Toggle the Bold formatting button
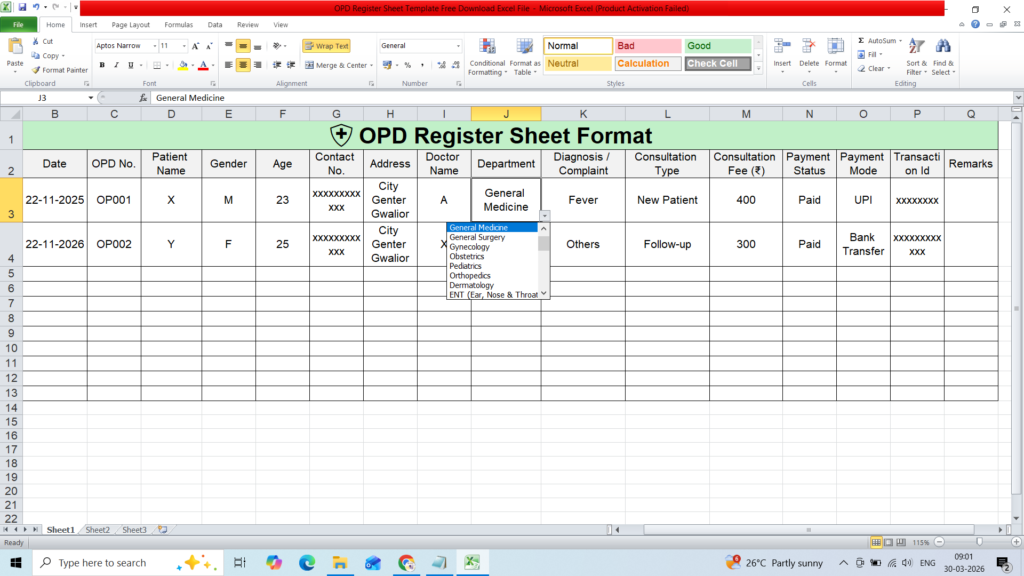 (x=102, y=65)
